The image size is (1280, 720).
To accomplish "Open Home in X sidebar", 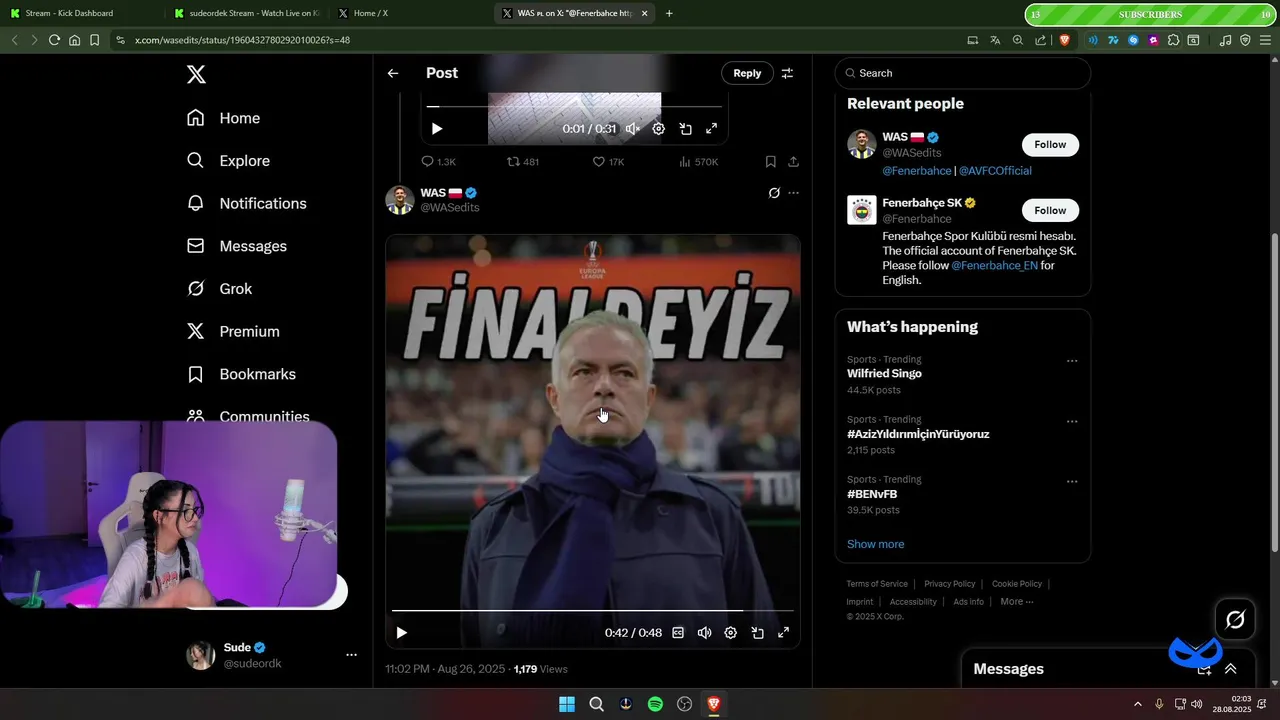I will 223,118.
